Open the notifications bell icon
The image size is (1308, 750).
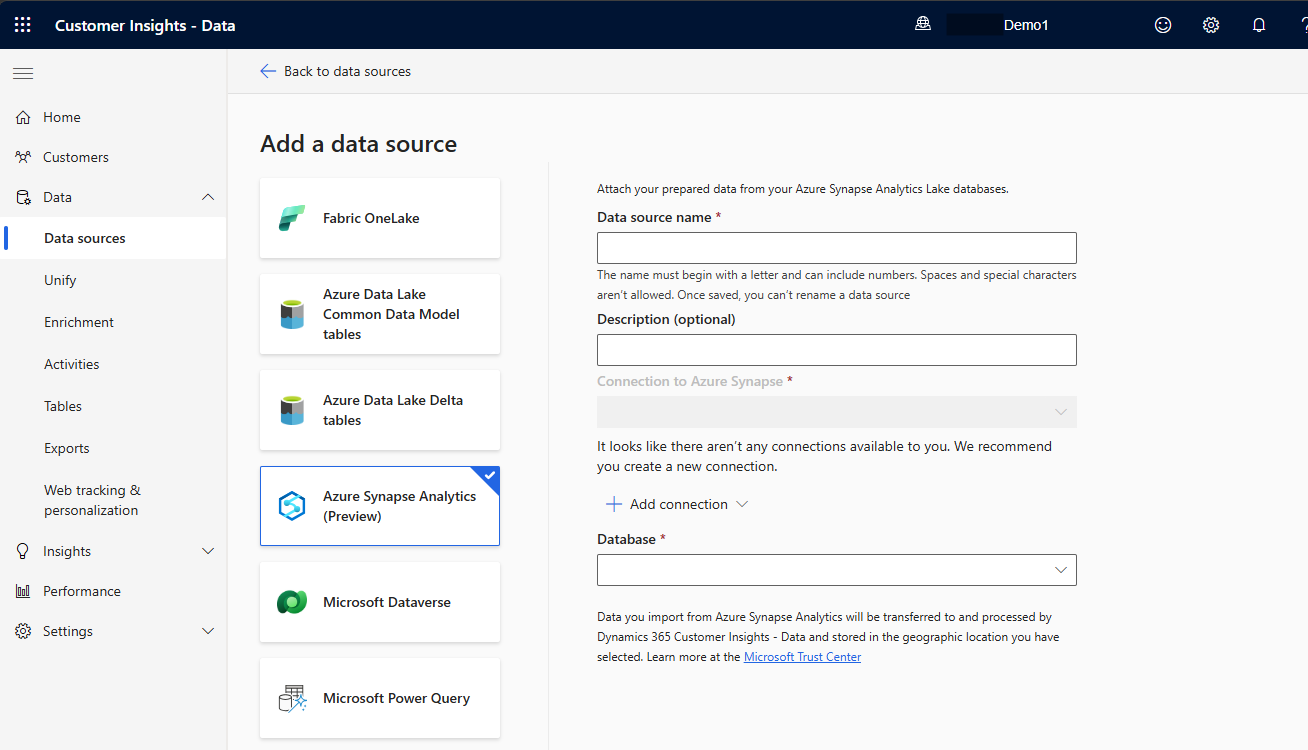tap(1259, 25)
